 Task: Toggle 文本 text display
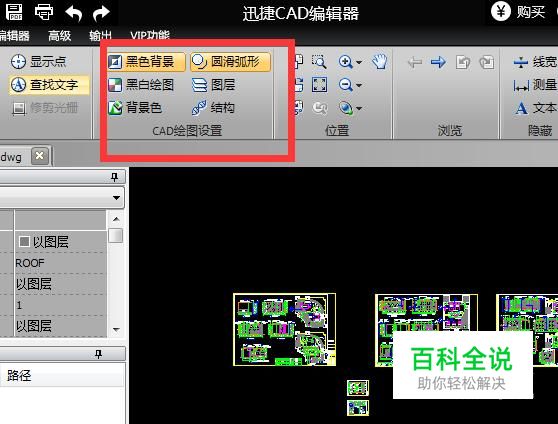(x=535, y=108)
